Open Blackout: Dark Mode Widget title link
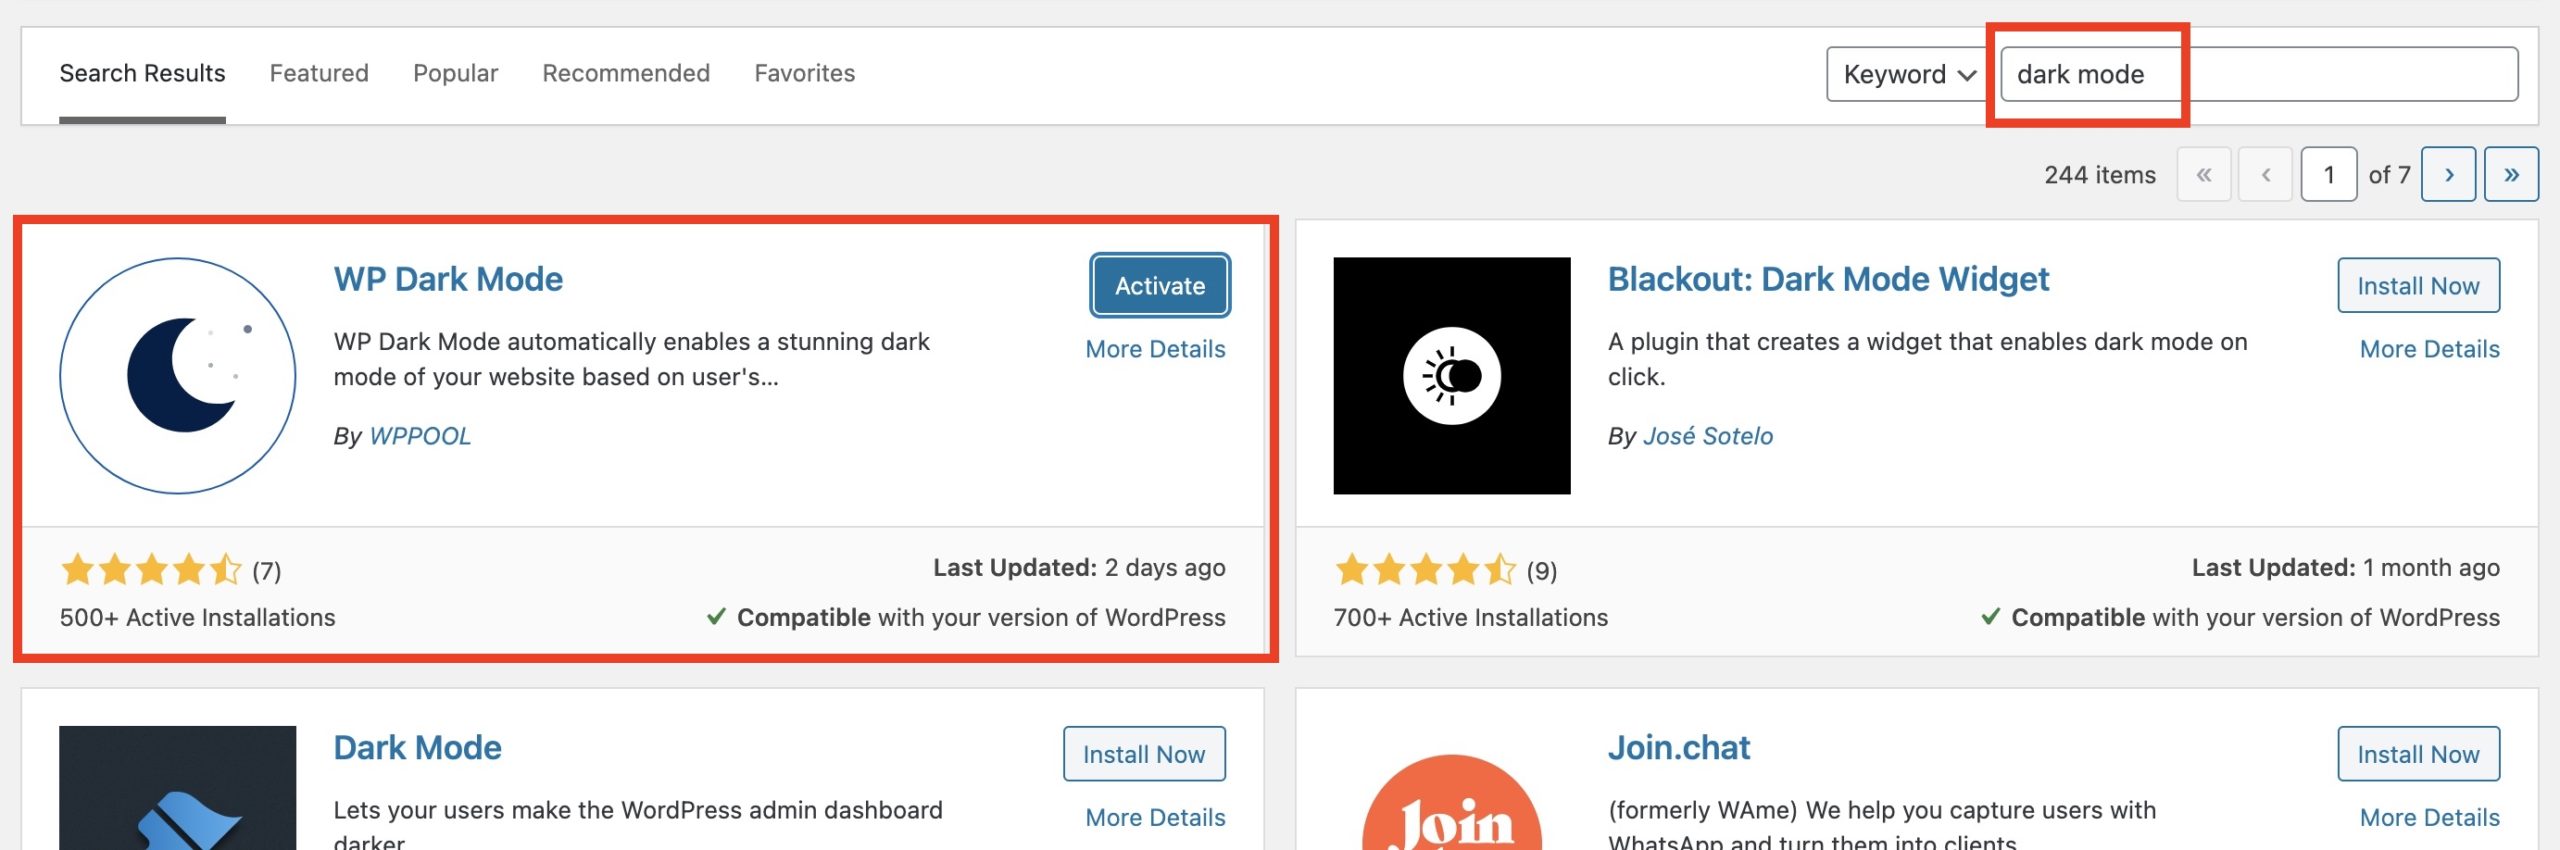Image resolution: width=2560 pixels, height=850 pixels. [x=1828, y=279]
